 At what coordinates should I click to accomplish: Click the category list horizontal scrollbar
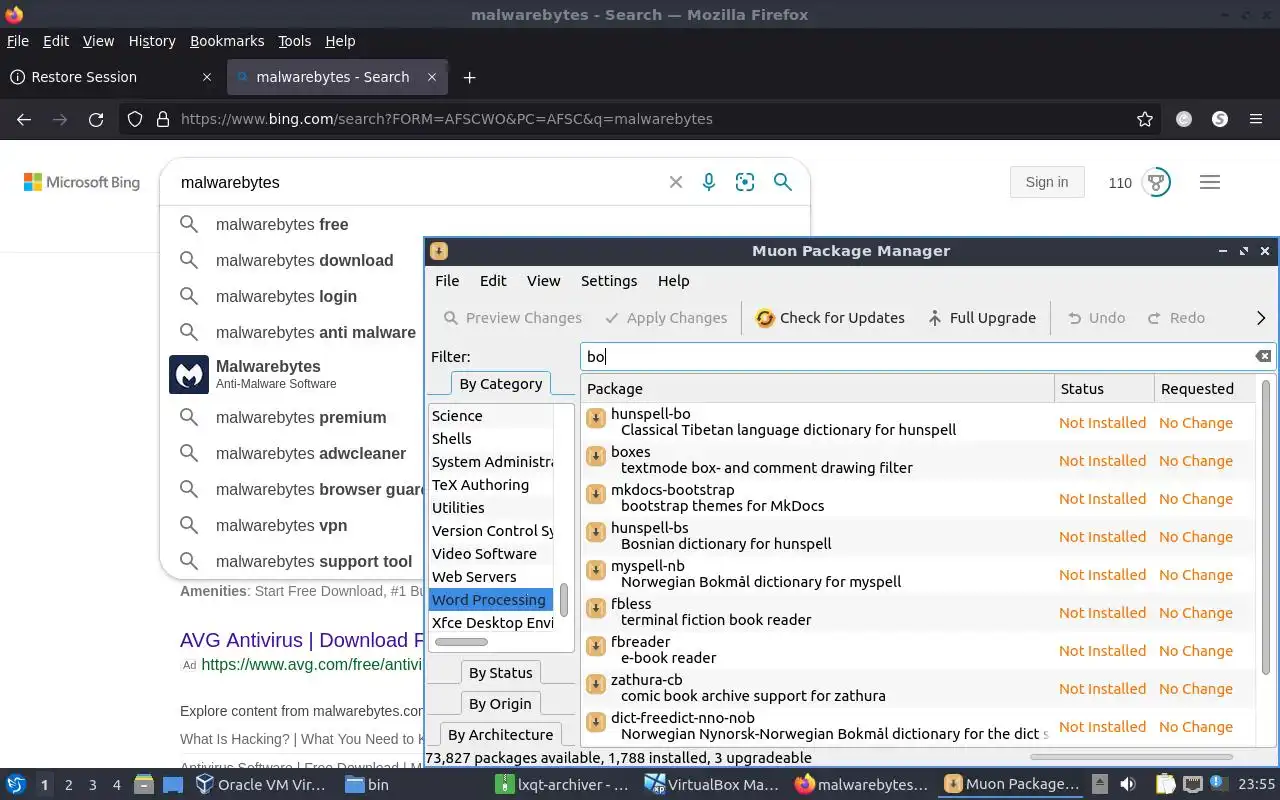(461, 642)
